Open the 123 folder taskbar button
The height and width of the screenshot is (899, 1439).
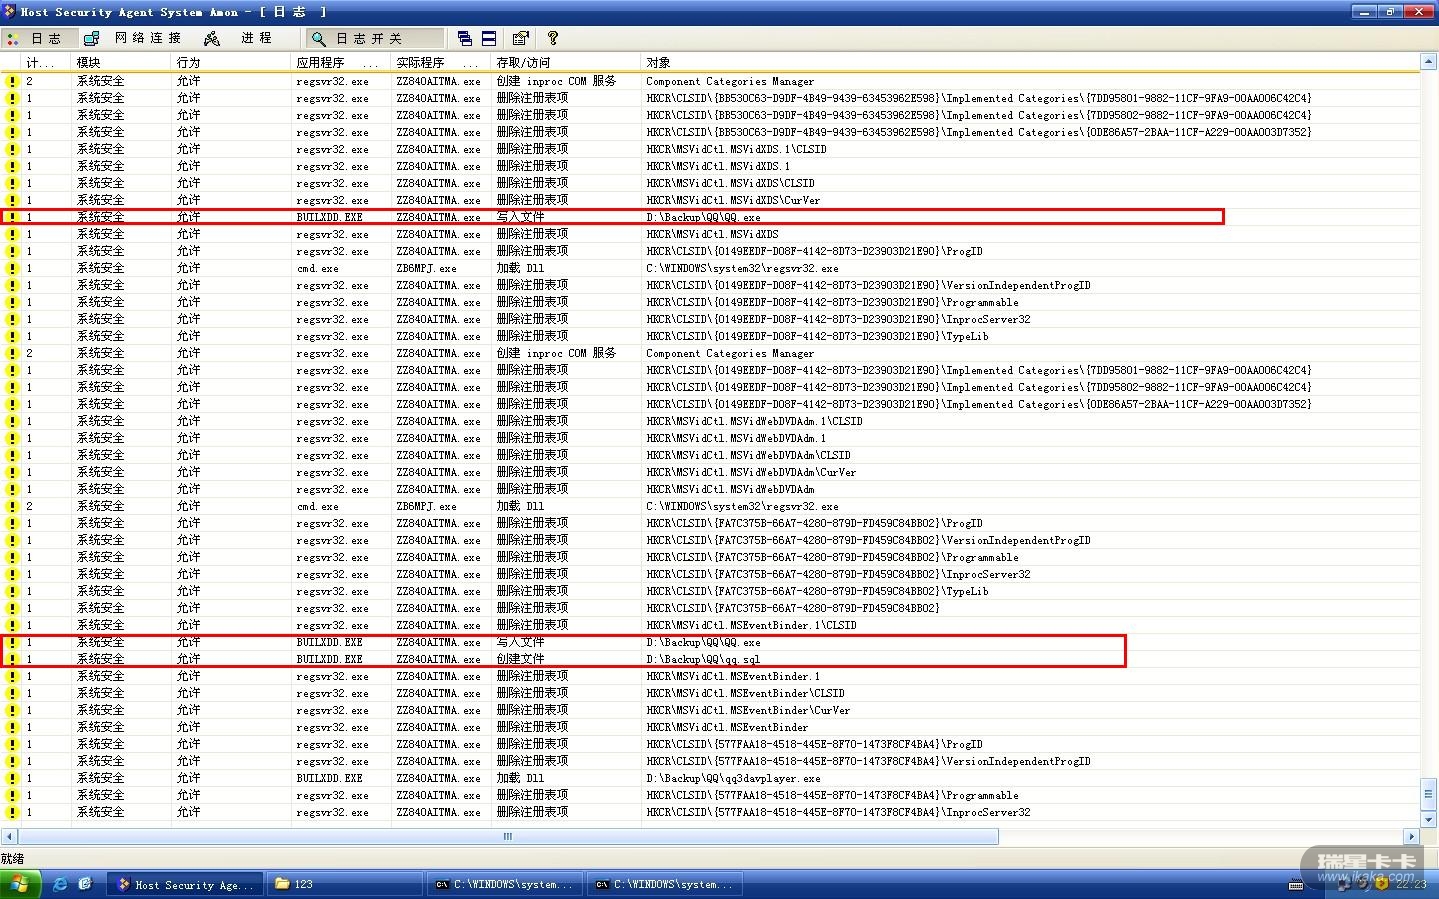345,884
